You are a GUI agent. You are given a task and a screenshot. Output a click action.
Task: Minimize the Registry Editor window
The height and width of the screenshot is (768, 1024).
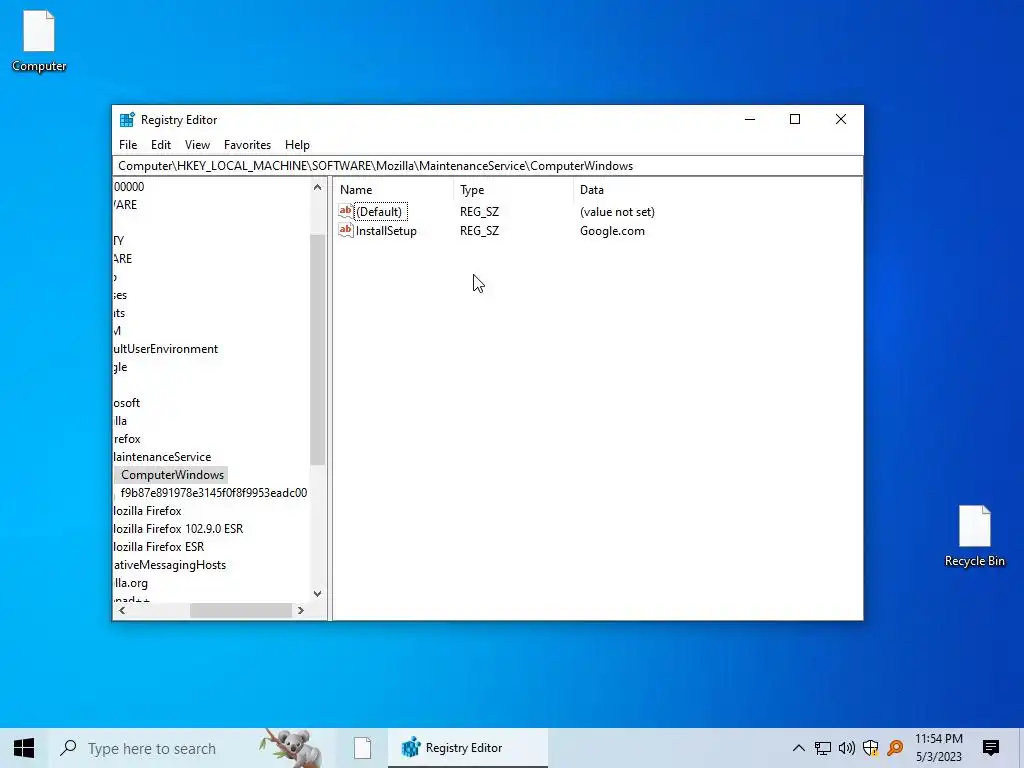click(750, 120)
